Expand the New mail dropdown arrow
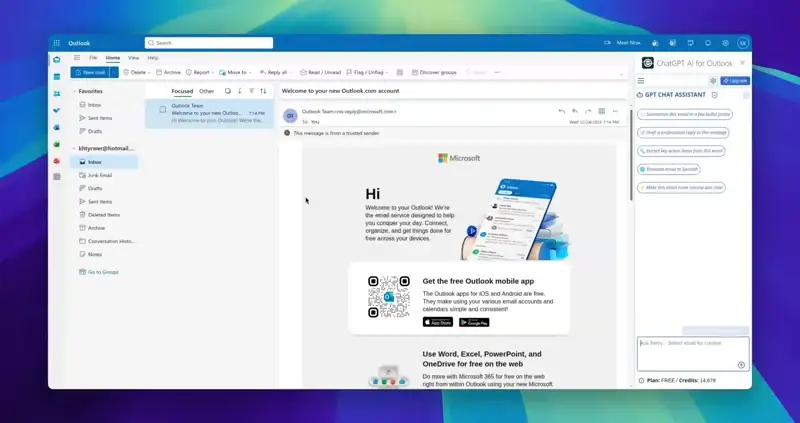This screenshot has width=800, height=423. [115, 72]
